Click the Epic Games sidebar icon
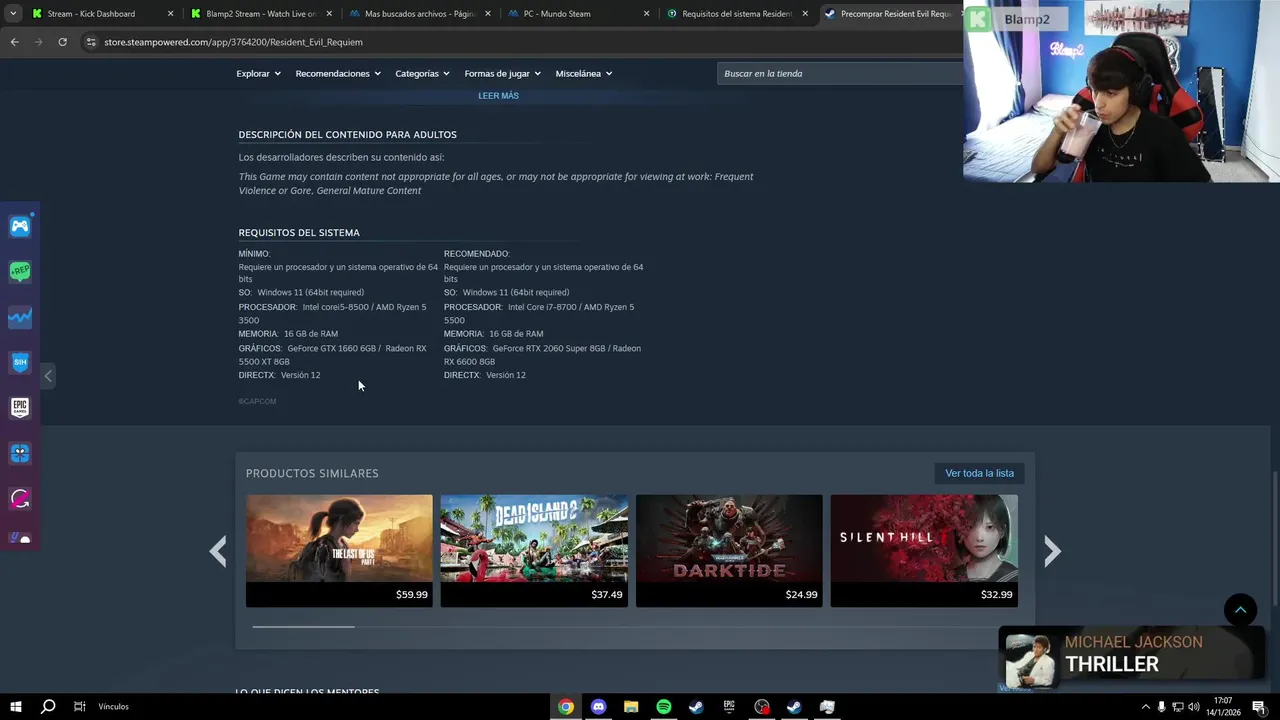 point(20,407)
